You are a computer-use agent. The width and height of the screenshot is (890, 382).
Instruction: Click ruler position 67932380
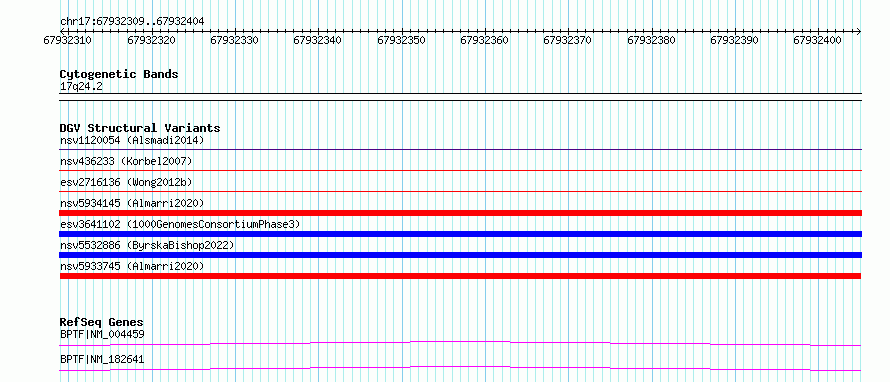click(652, 40)
